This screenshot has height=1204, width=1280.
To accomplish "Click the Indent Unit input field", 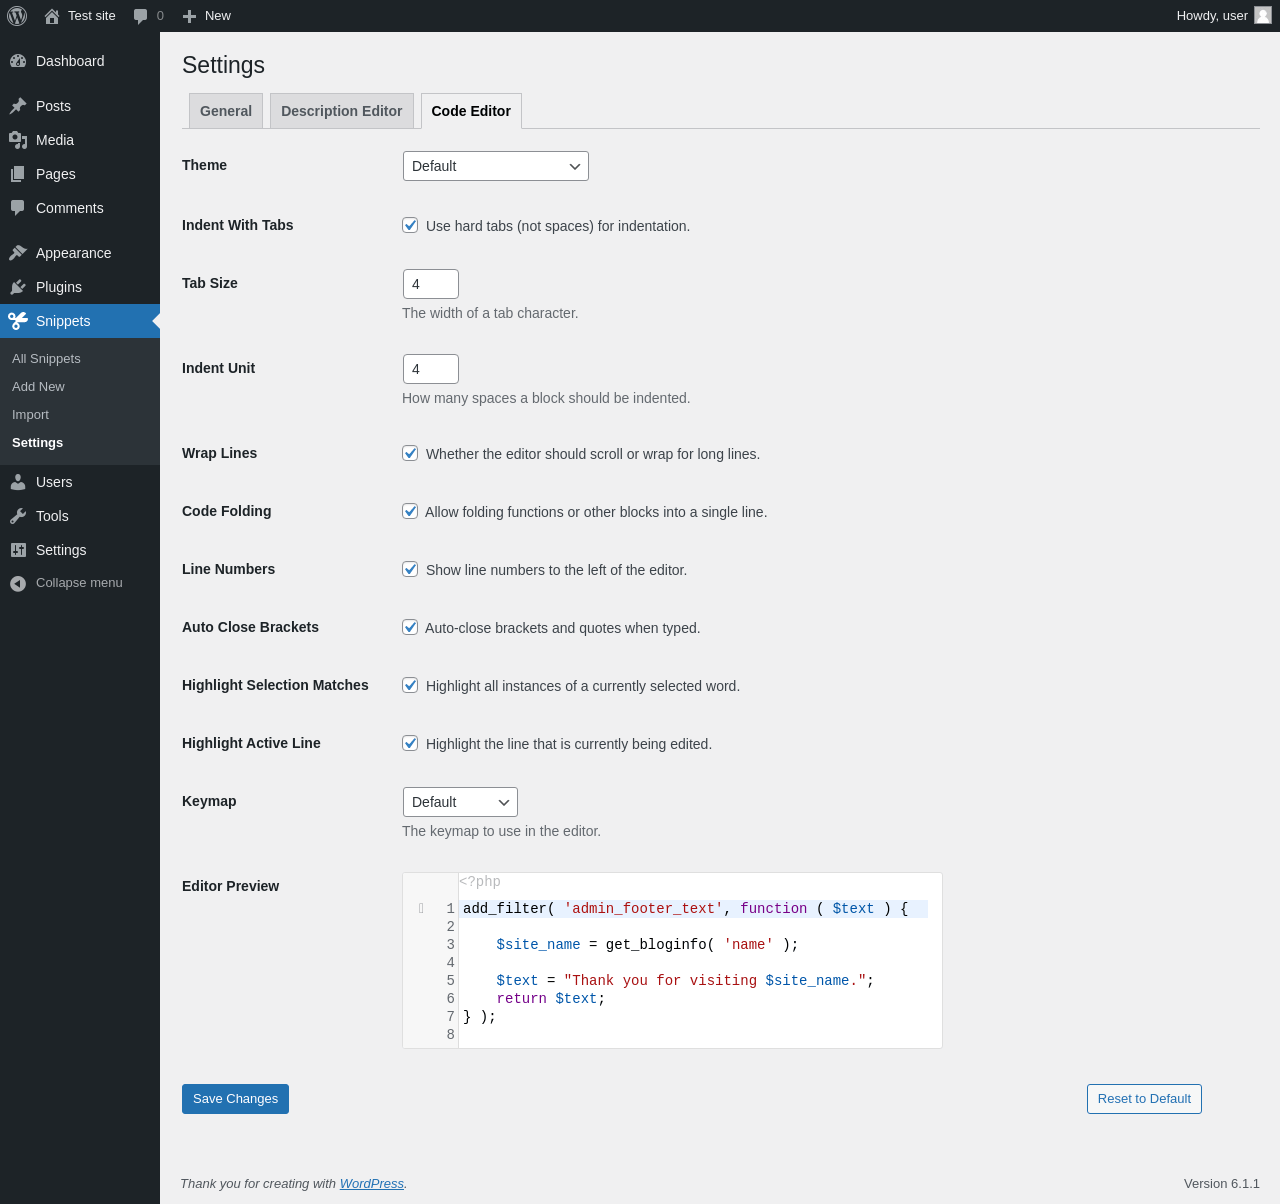I will [x=431, y=369].
